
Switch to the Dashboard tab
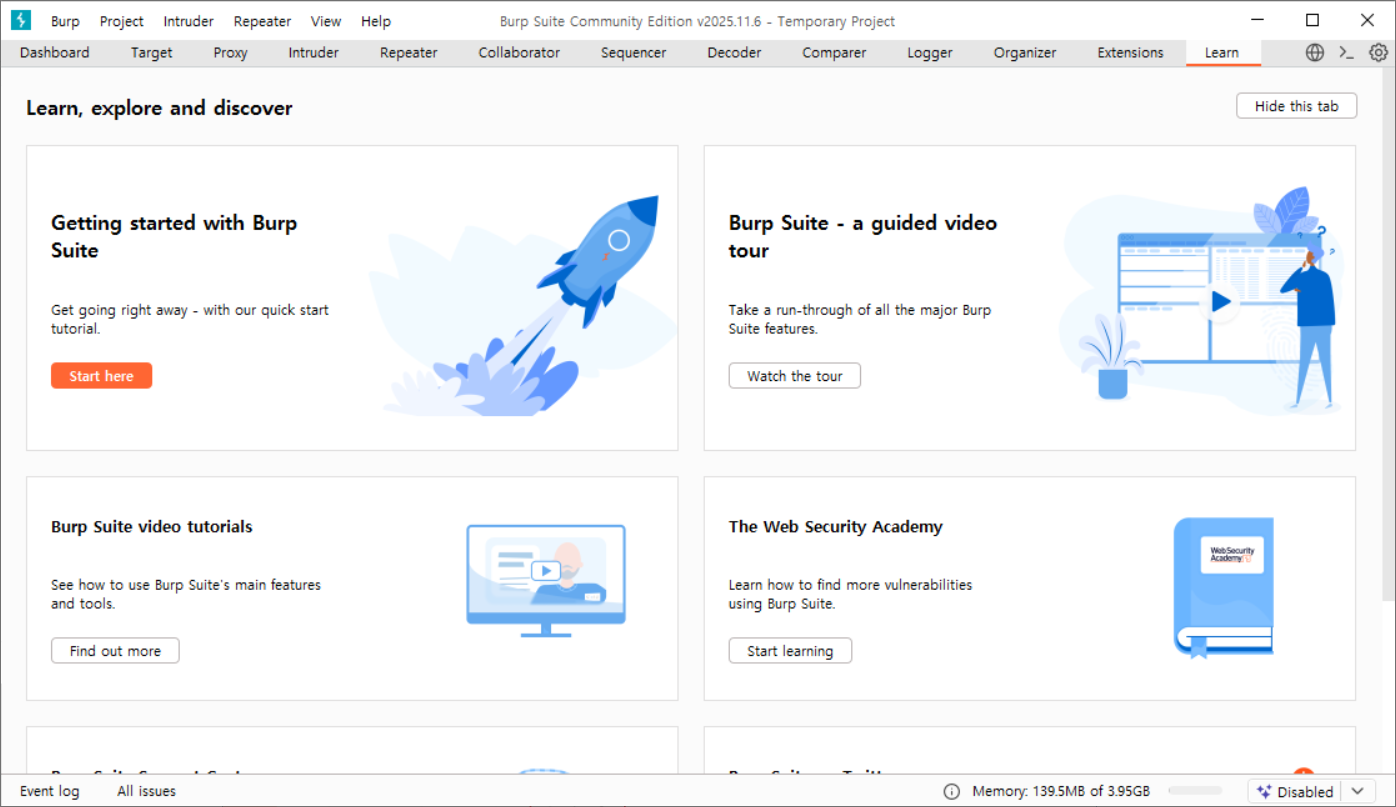pos(55,53)
